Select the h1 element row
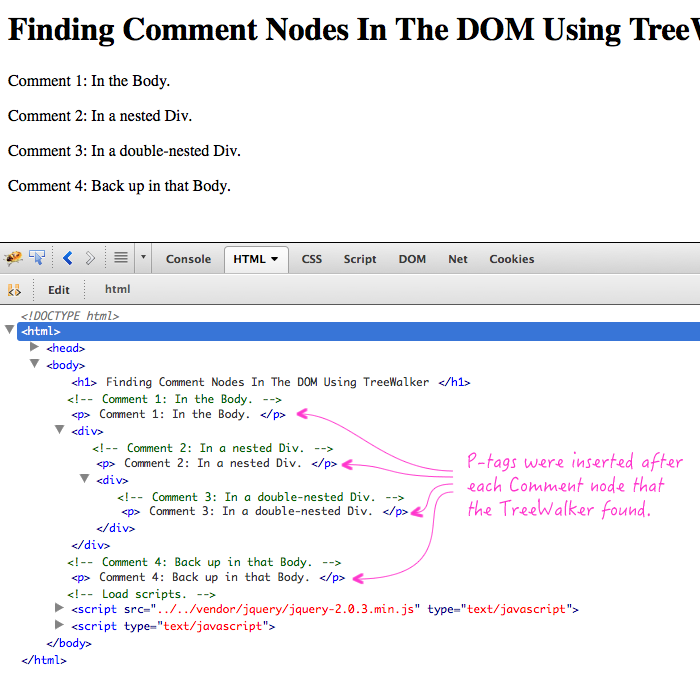 (271, 382)
